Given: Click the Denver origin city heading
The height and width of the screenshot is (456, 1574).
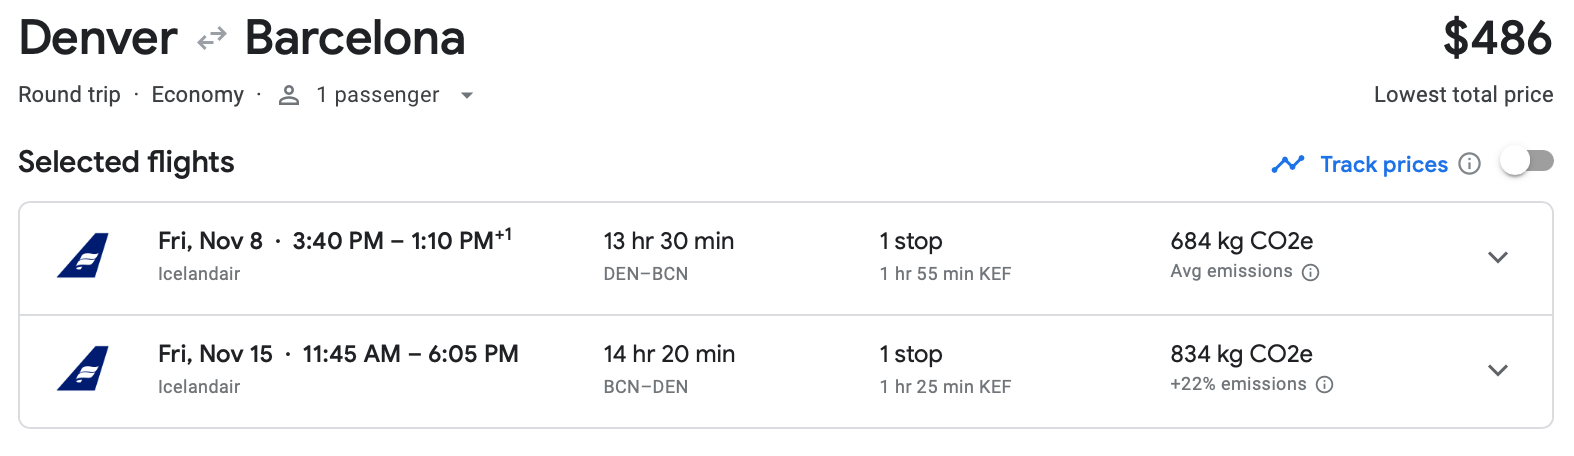Looking at the screenshot, I should click(x=98, y=38).
